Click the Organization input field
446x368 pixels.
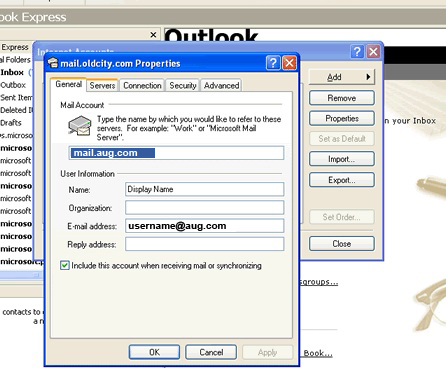coord(205,207)
